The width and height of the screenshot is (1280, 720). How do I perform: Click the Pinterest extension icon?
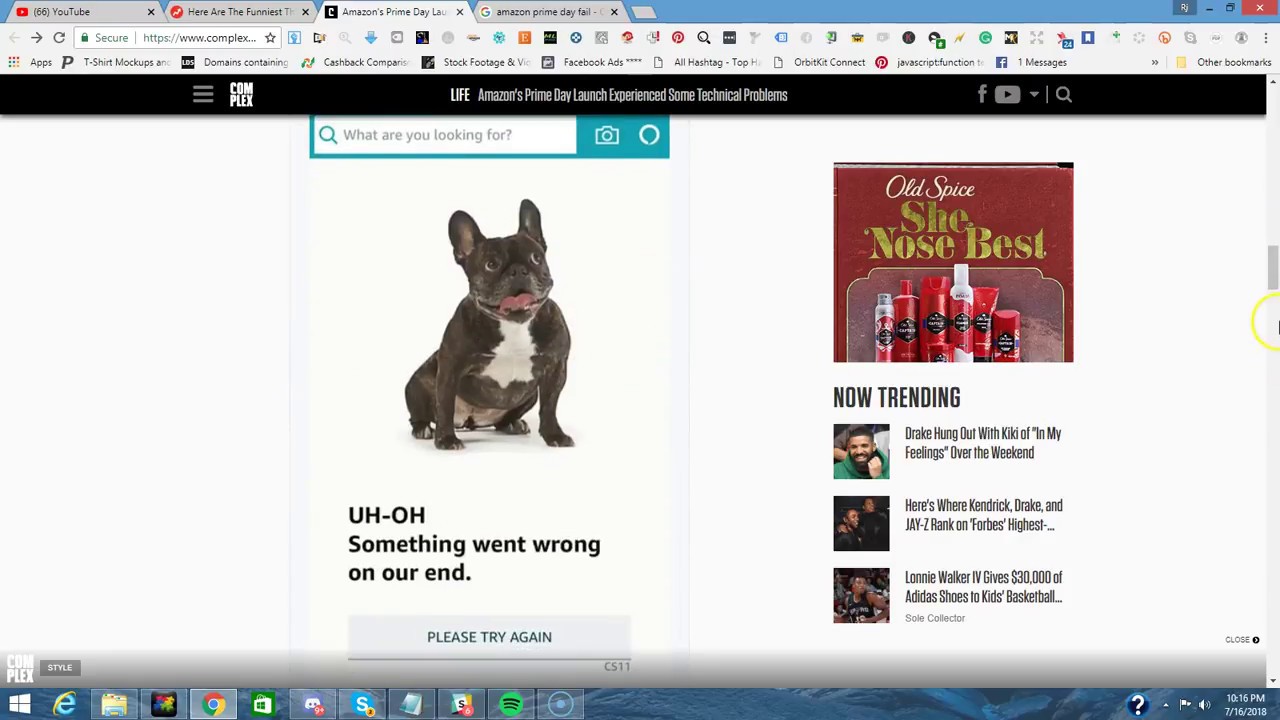click(678, 38)
